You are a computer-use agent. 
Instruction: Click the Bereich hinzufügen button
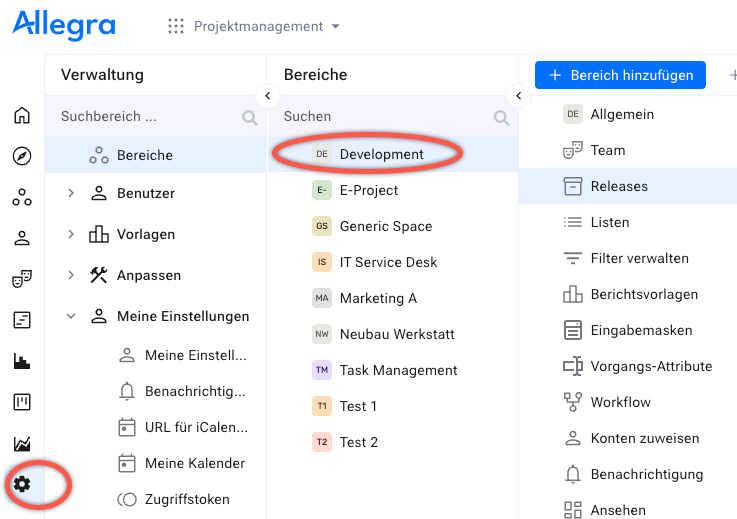tap(620, 75)
